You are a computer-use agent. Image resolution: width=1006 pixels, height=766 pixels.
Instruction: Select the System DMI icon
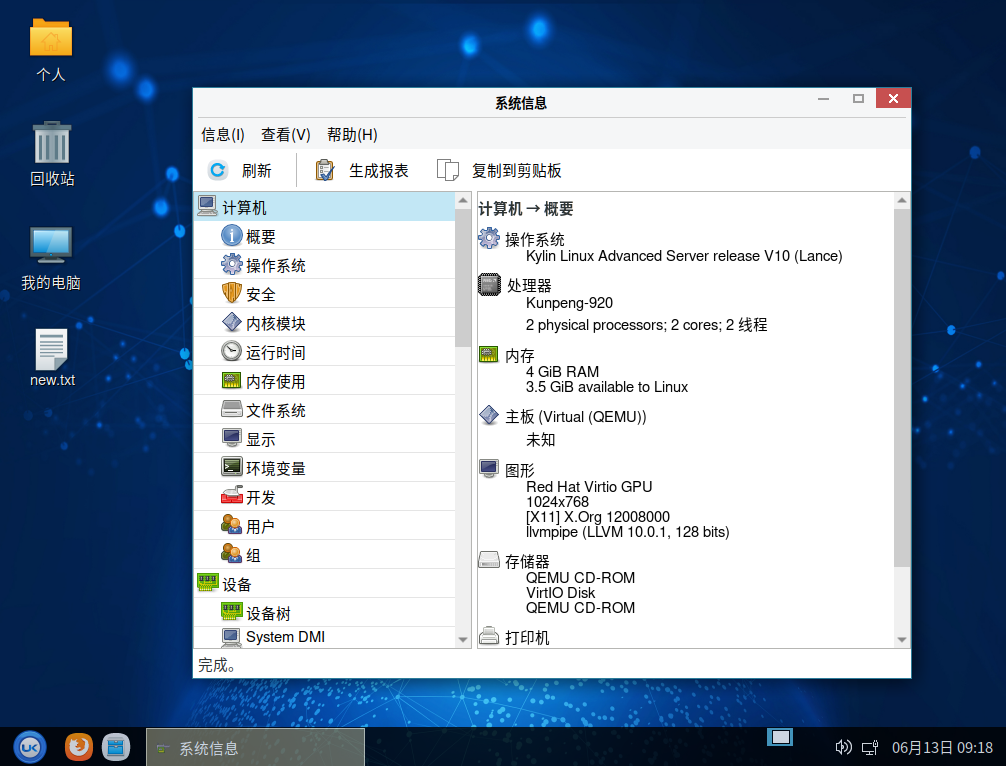click(232, 636)
